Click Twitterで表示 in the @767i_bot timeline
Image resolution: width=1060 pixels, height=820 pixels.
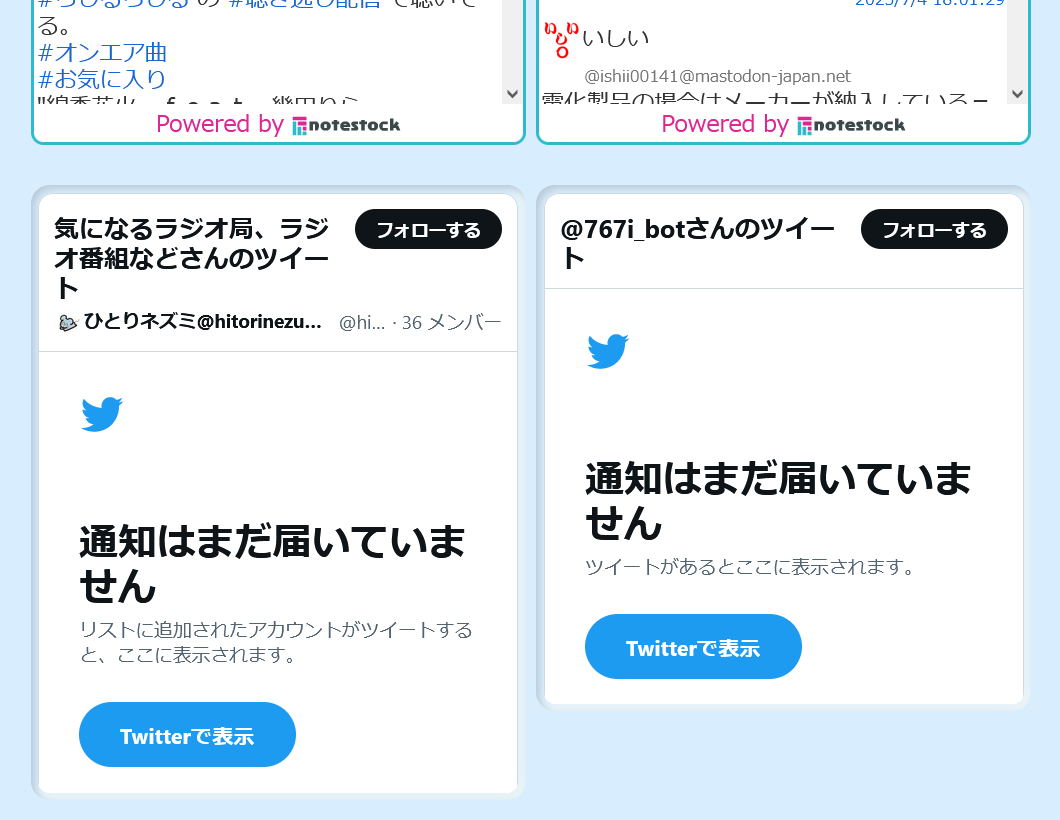point(693,647)
